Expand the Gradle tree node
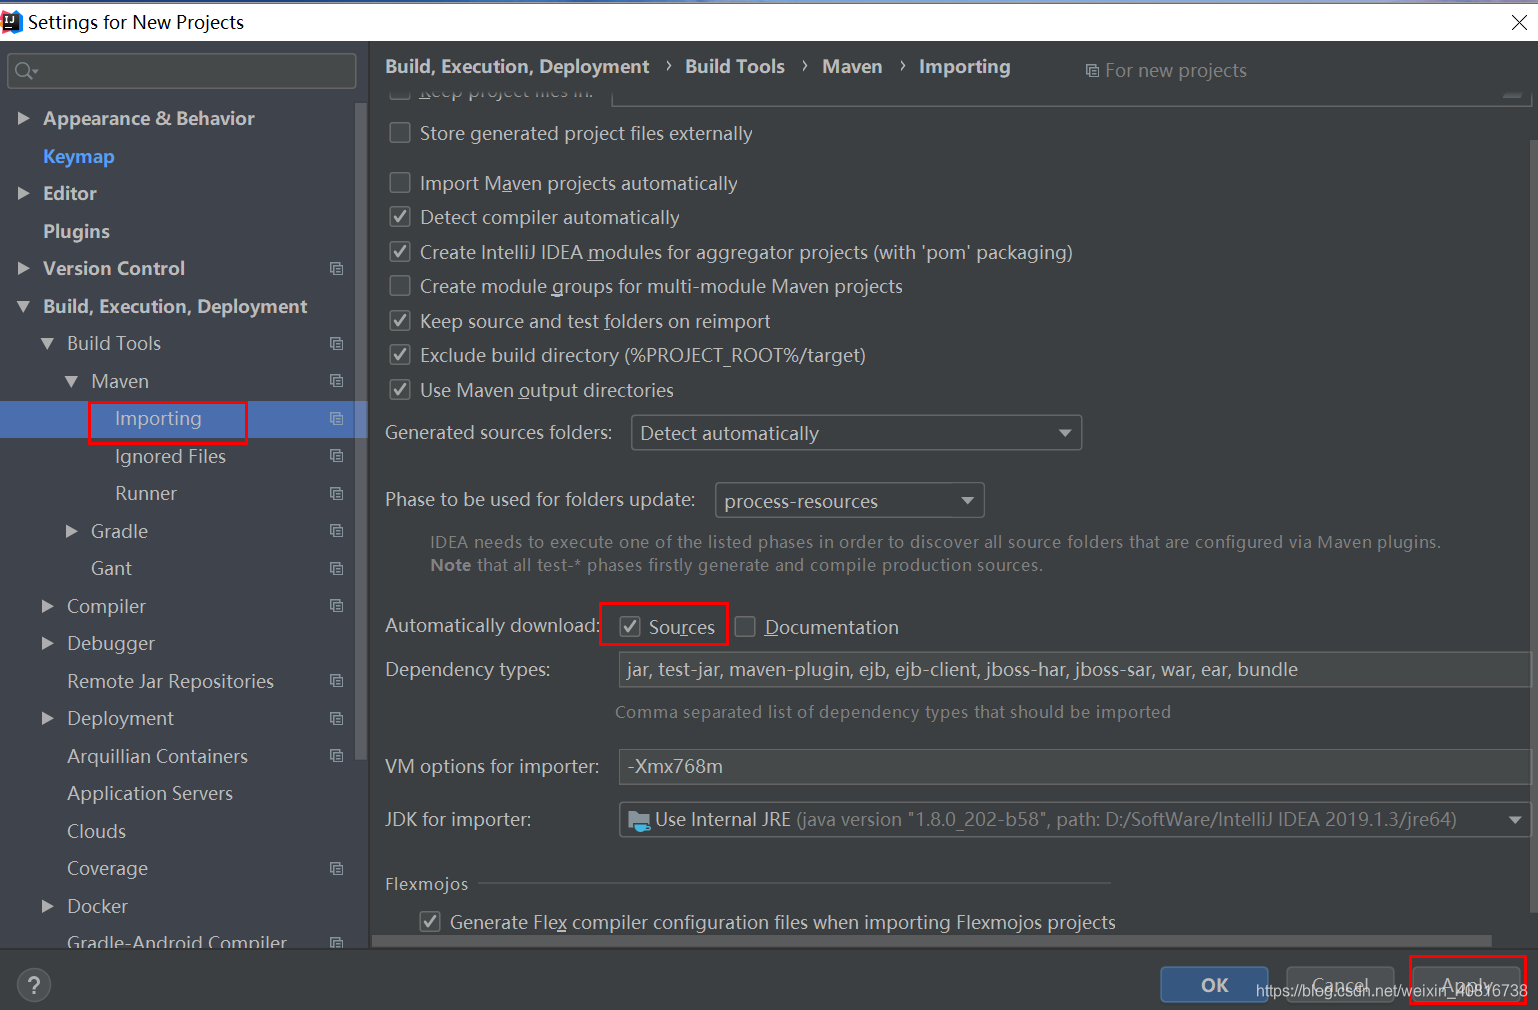This screenshot has height=1010, width=1538. pos(71,531)
